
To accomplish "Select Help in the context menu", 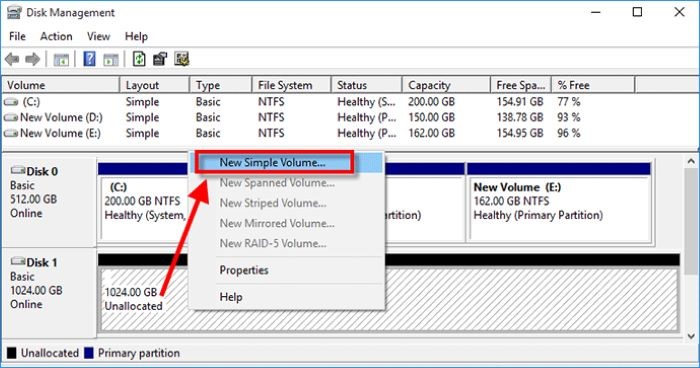I will tap(231, 297).
